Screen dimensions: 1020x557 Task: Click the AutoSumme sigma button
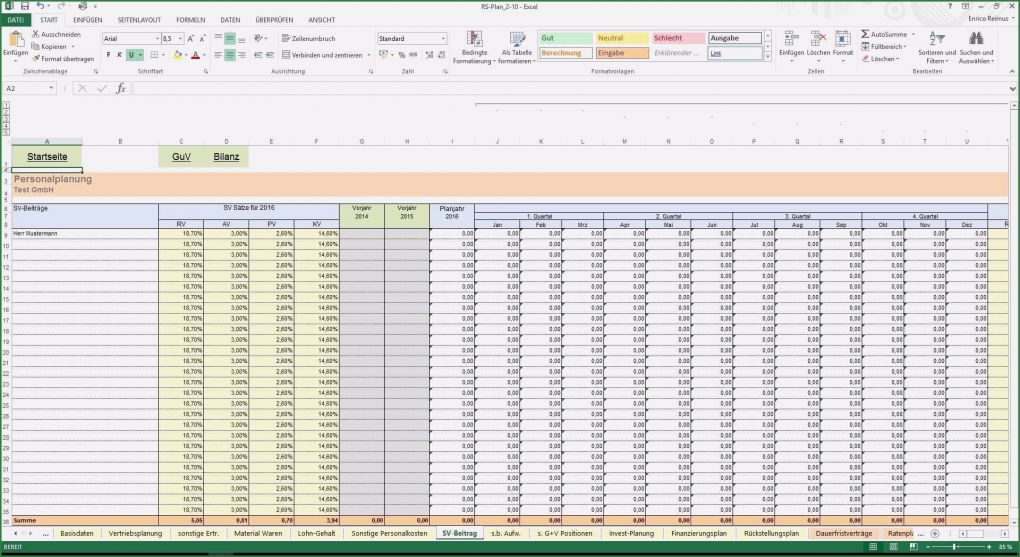coord(883,34)
